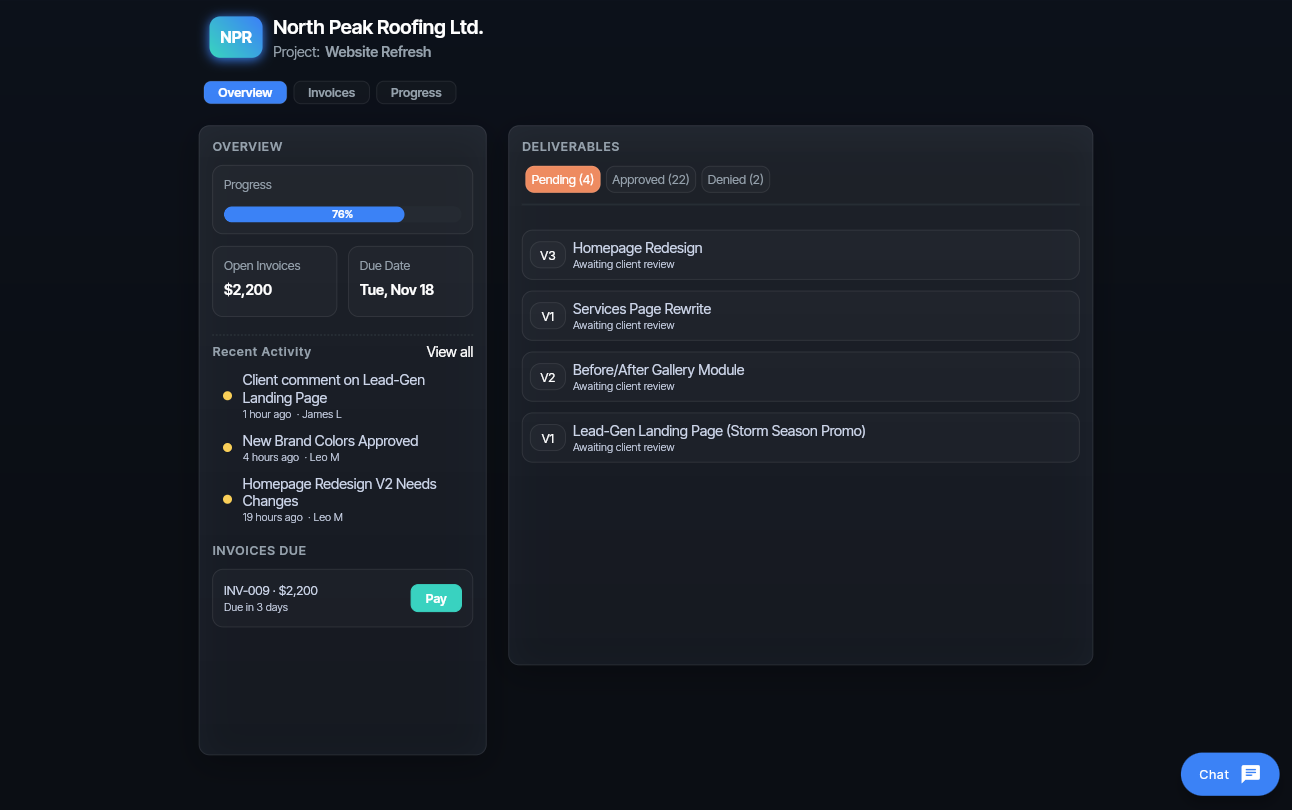Screen dimensions: 1292x810
Task: Show Approved (22) deliverables
Action: (x=650, y=180)
